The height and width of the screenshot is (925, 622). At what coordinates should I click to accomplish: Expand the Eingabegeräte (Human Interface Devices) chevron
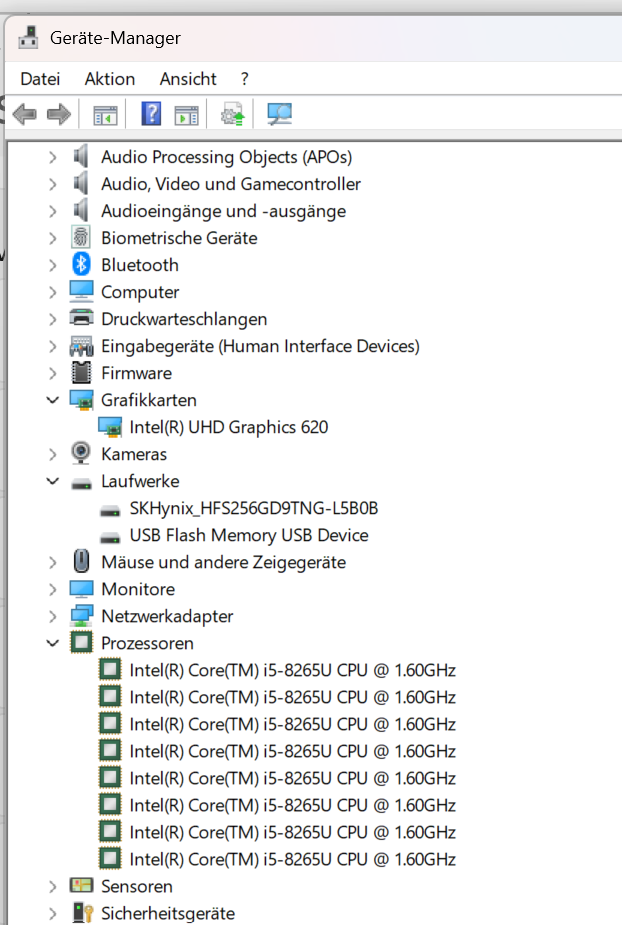53,346
